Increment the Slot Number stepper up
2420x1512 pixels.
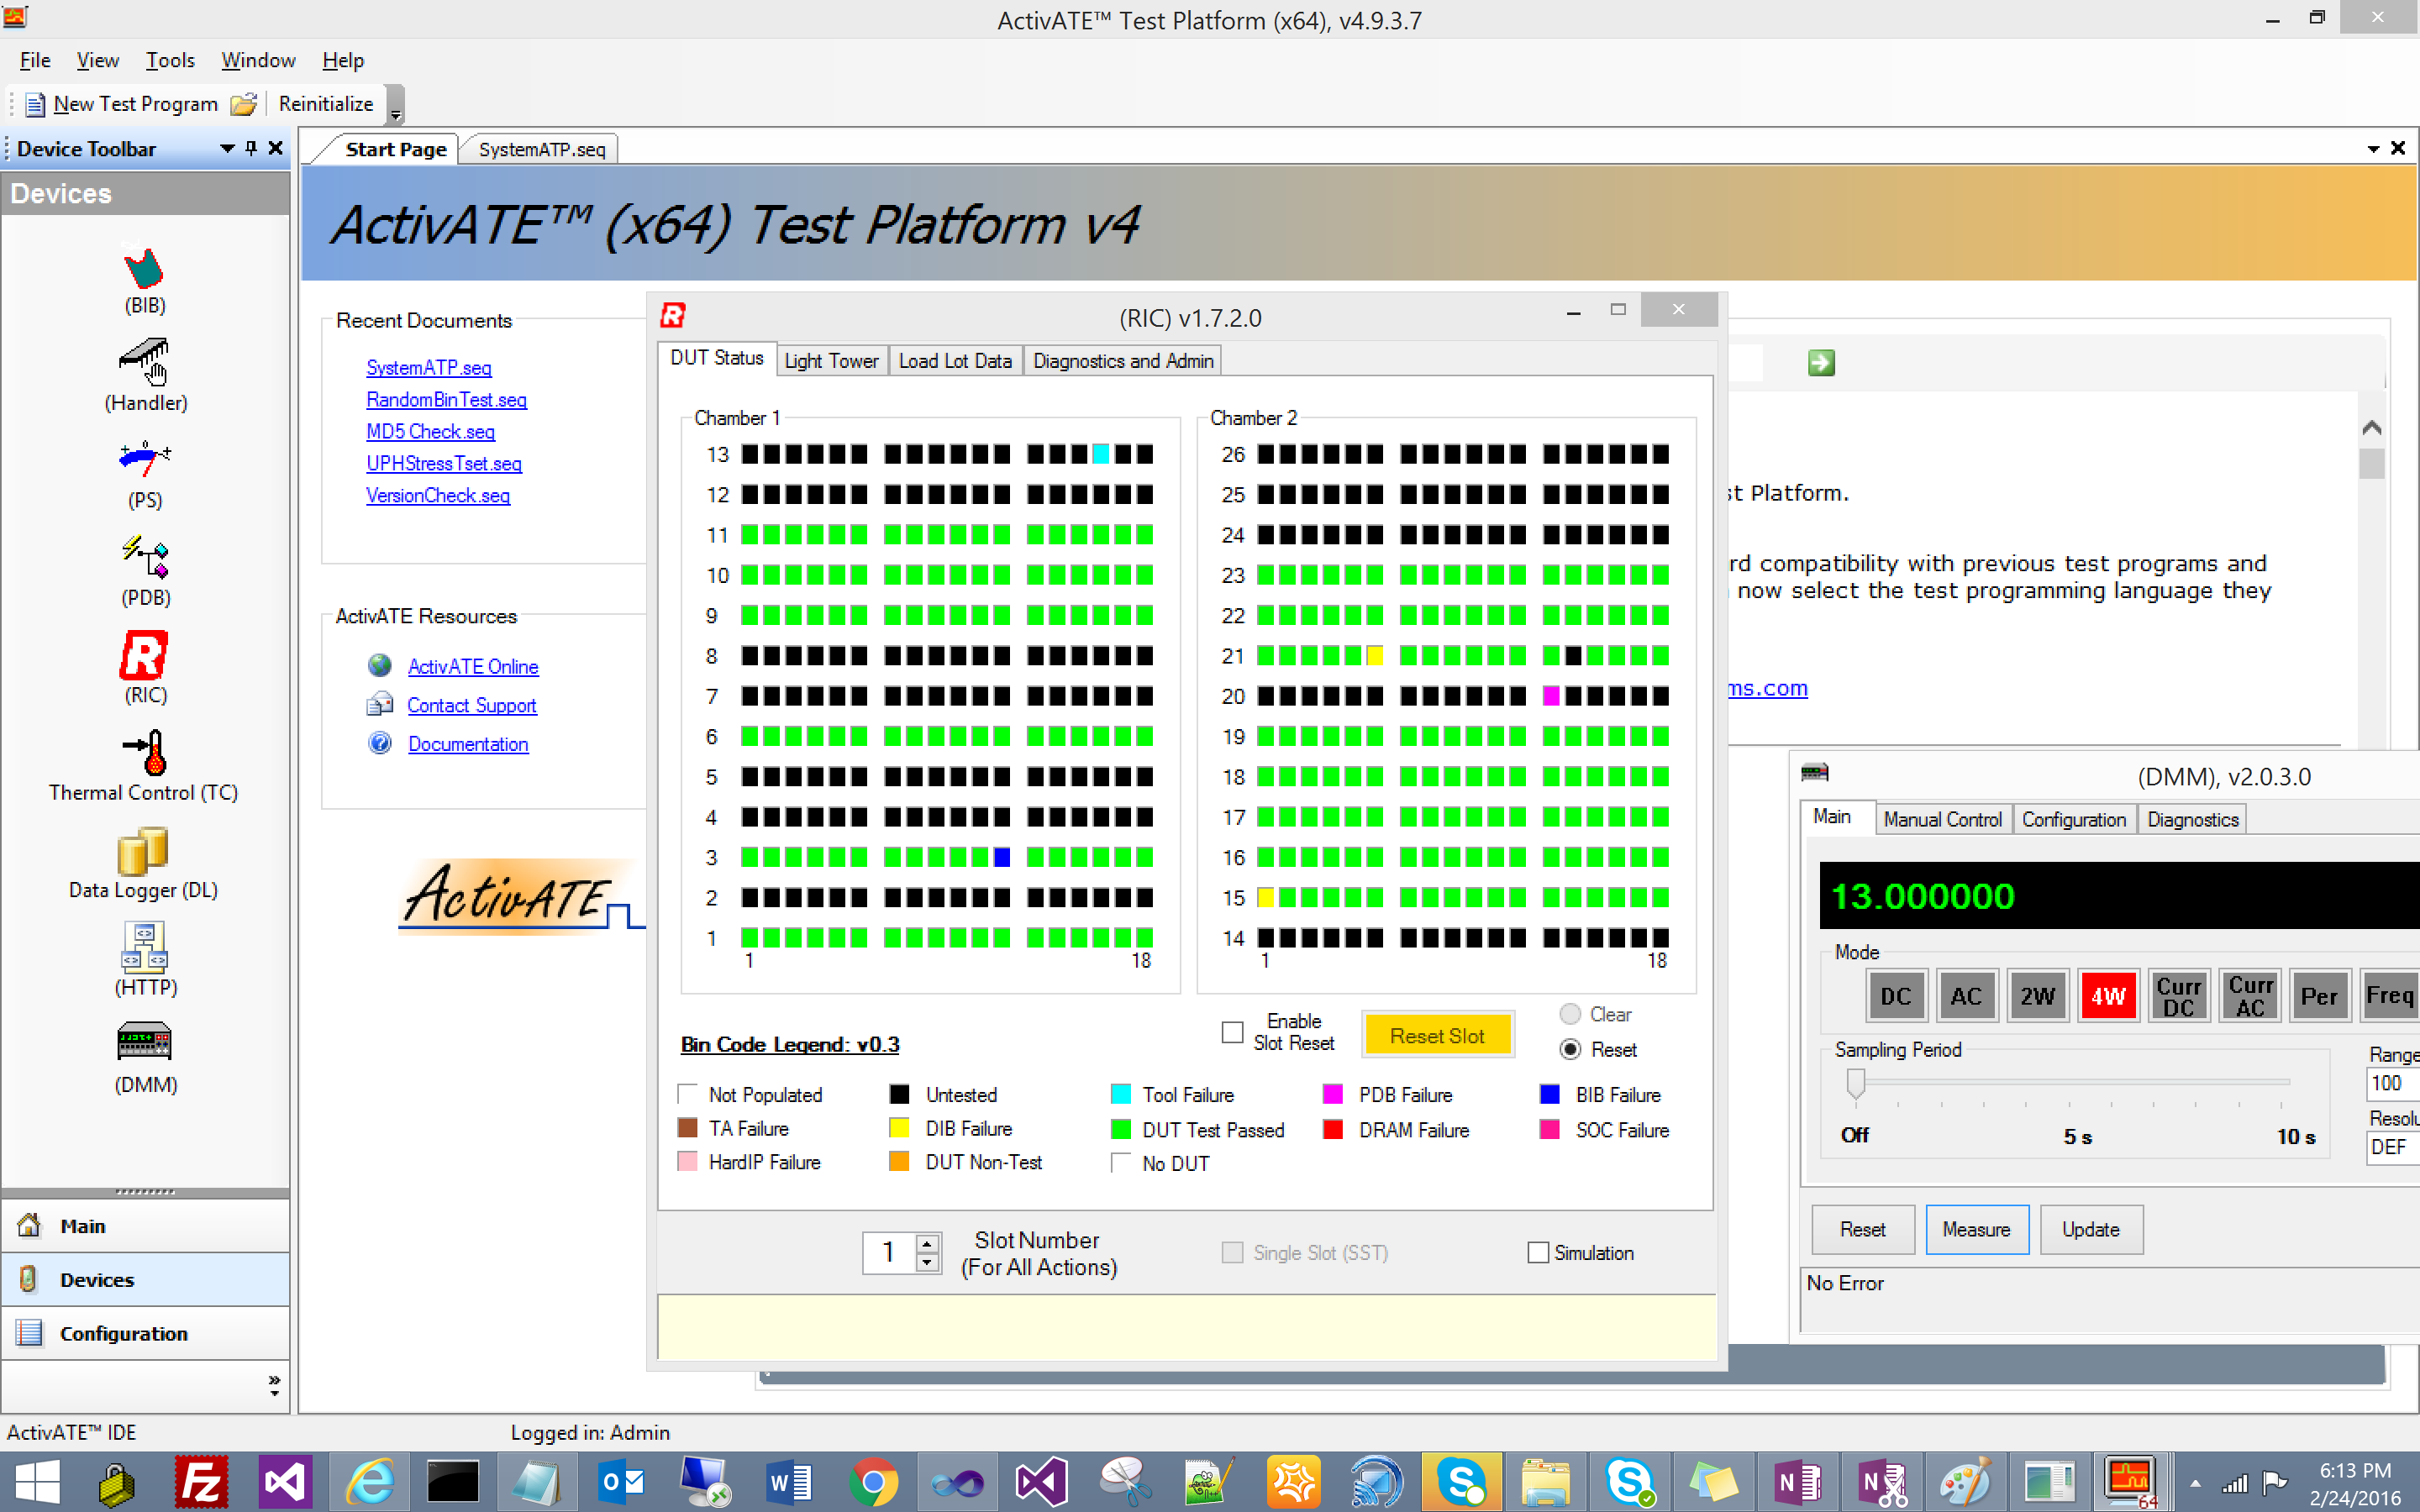pos(927,1243)
